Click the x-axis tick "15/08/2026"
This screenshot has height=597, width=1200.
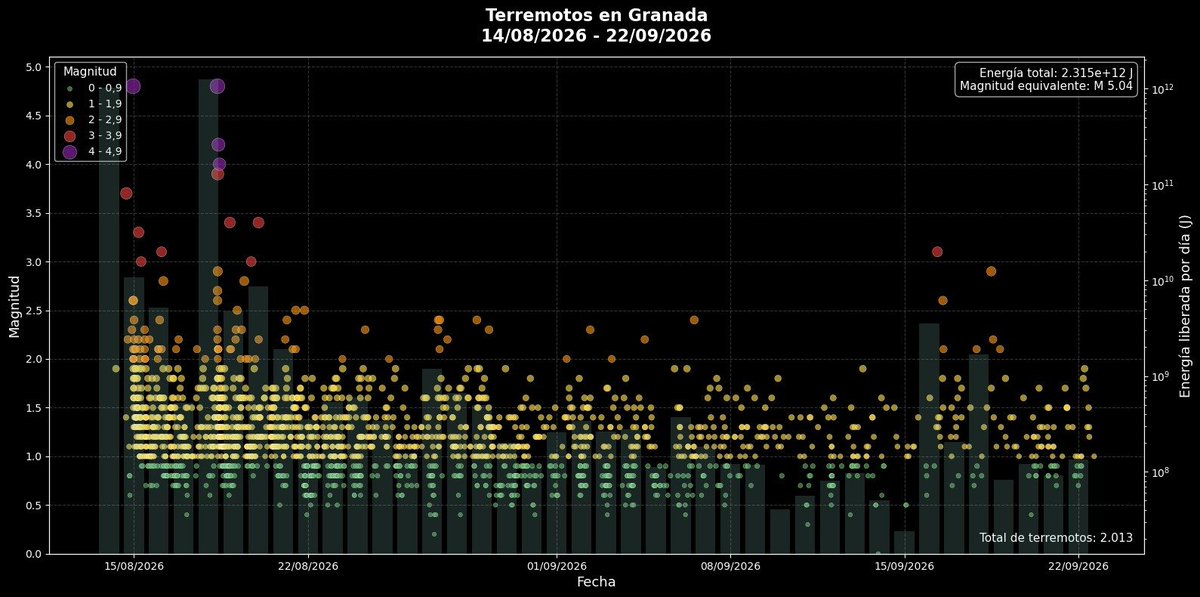[135, 565]
